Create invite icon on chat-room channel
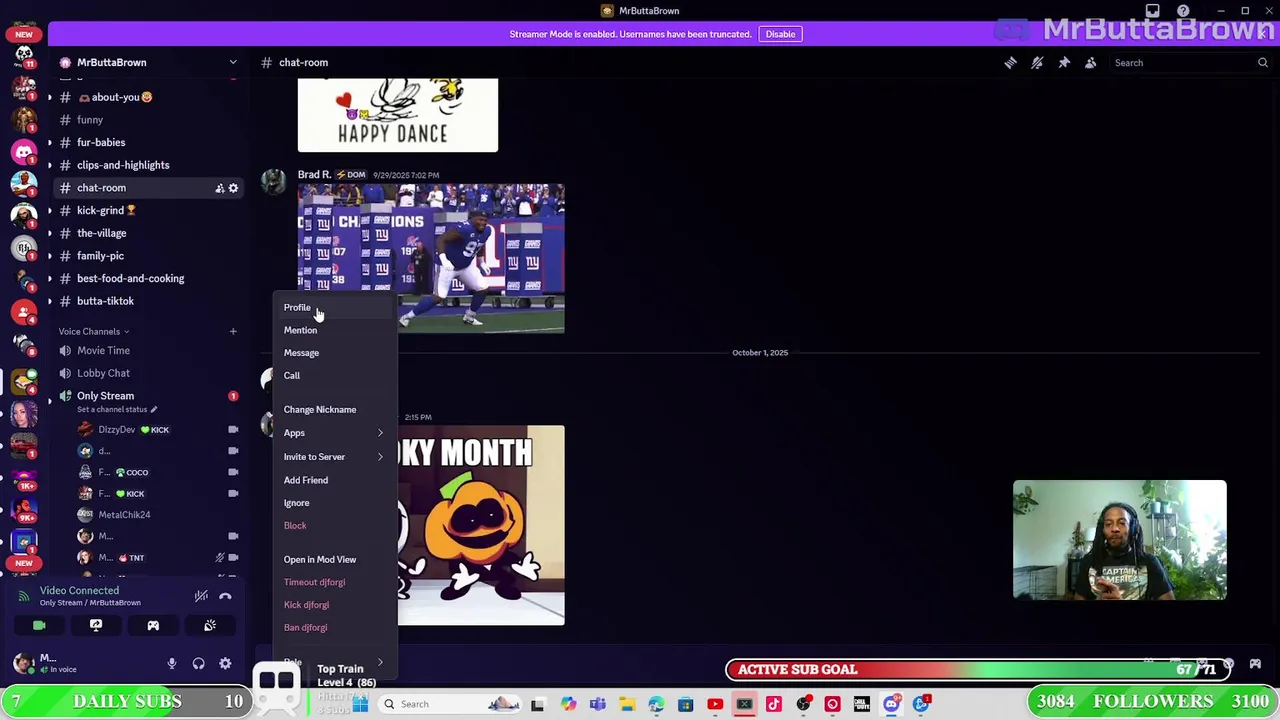The width and height of the screenshot is (1280, 720). 219,188
